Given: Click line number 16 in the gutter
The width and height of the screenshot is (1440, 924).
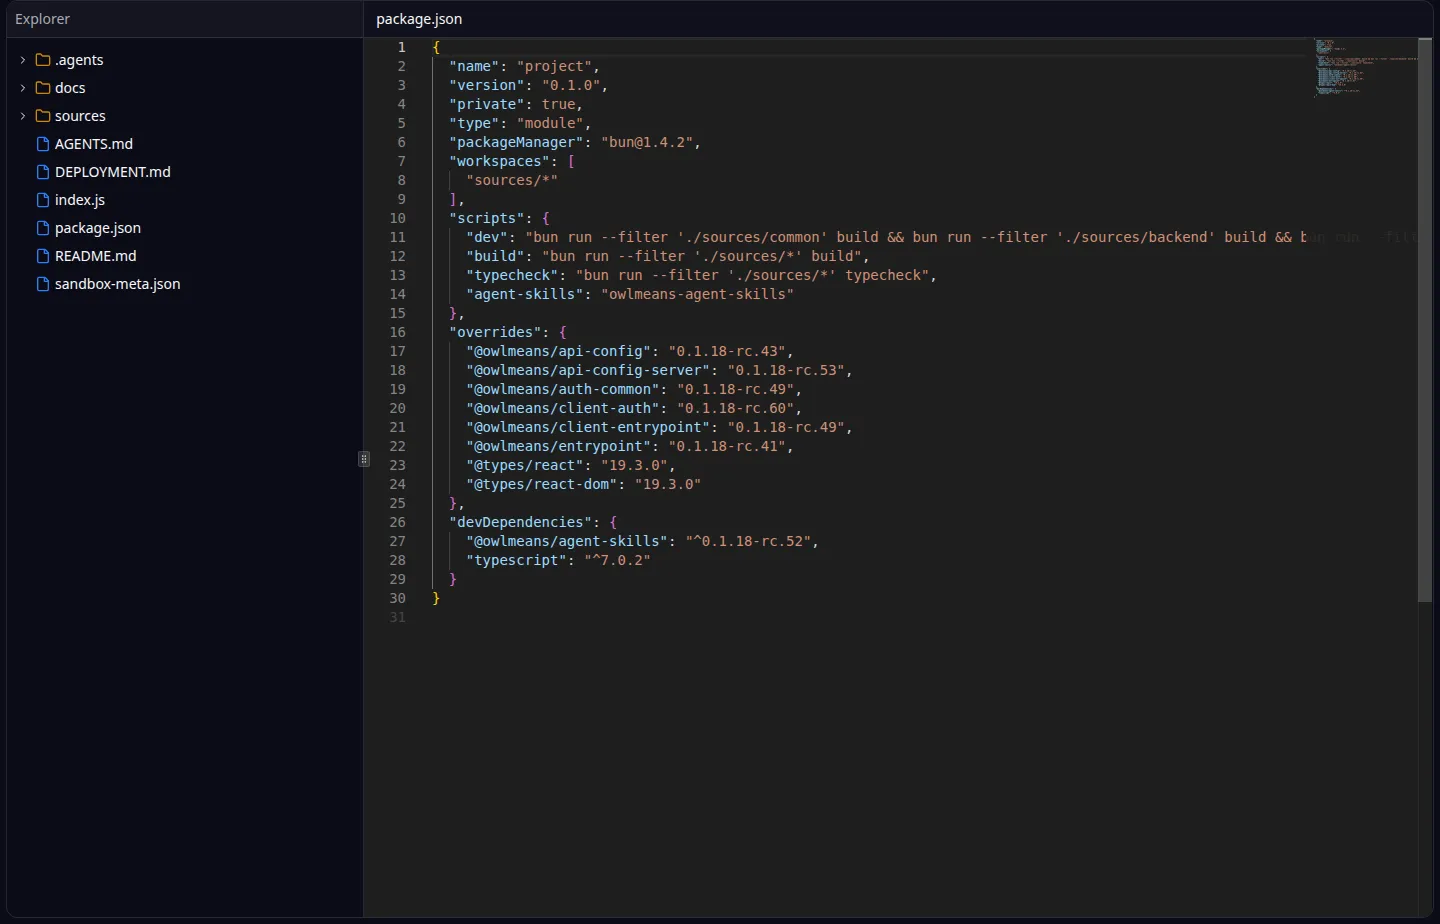Looking at the screenshot, I should point(398,332).
